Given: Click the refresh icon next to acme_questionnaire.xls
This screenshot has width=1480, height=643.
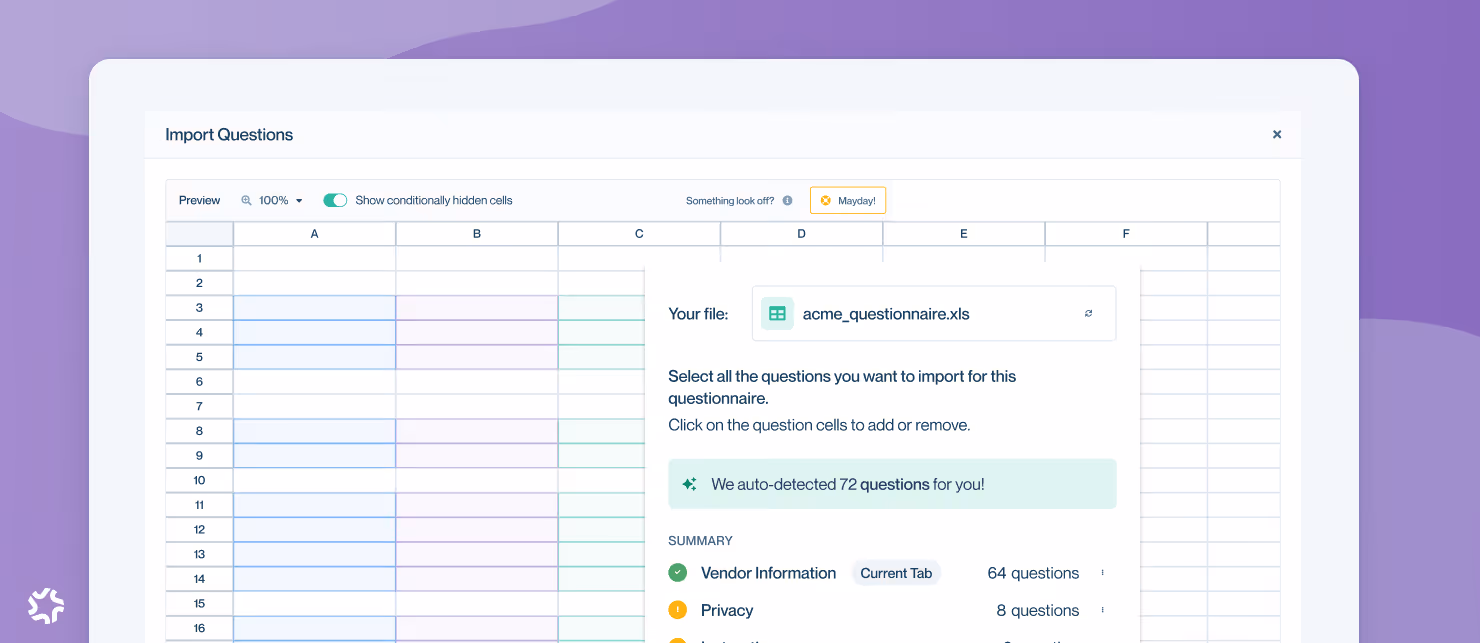Looking at the screenshot, I should 1089,314.
